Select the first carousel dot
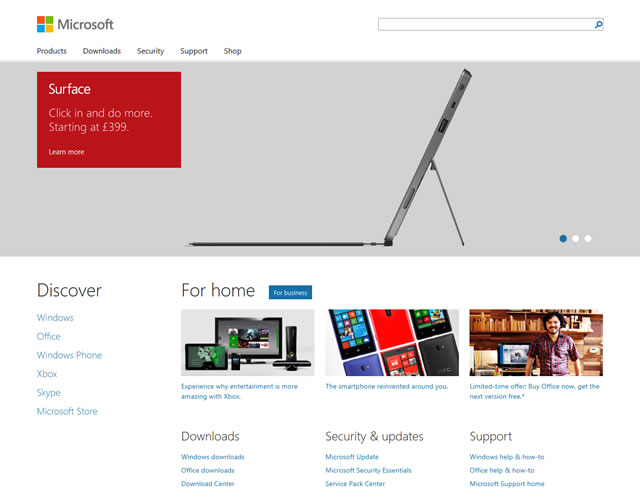640x500 pixels. point(563,238)
